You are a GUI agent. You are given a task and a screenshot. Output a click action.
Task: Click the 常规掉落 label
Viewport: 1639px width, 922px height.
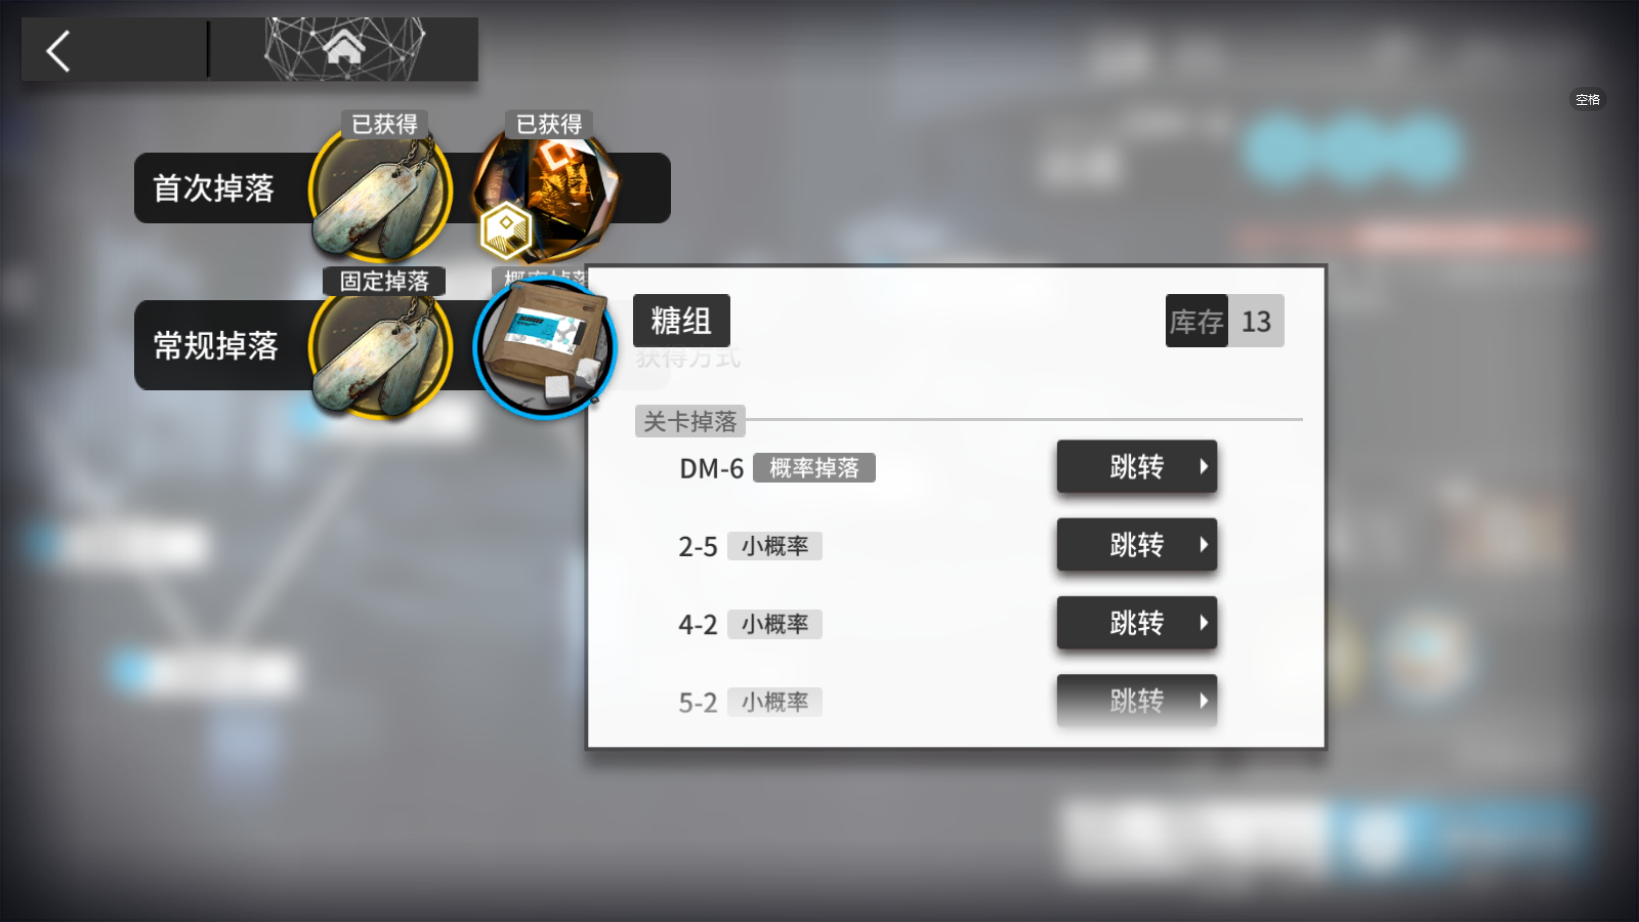(x=215, y=346)
